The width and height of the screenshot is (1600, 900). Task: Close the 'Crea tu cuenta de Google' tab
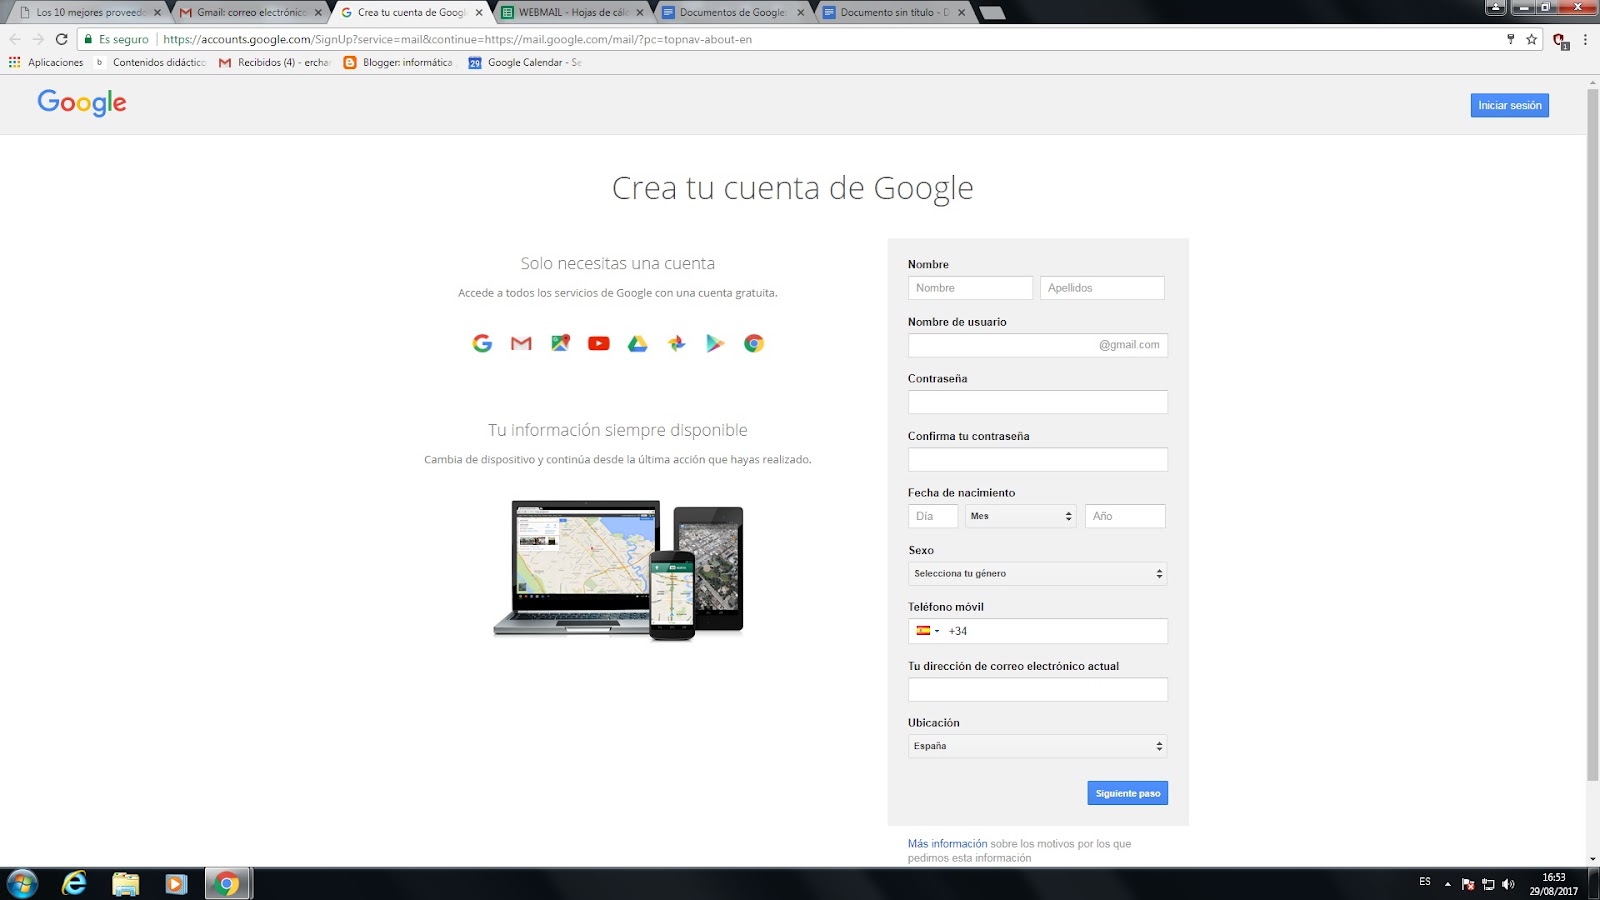point(479,13)
